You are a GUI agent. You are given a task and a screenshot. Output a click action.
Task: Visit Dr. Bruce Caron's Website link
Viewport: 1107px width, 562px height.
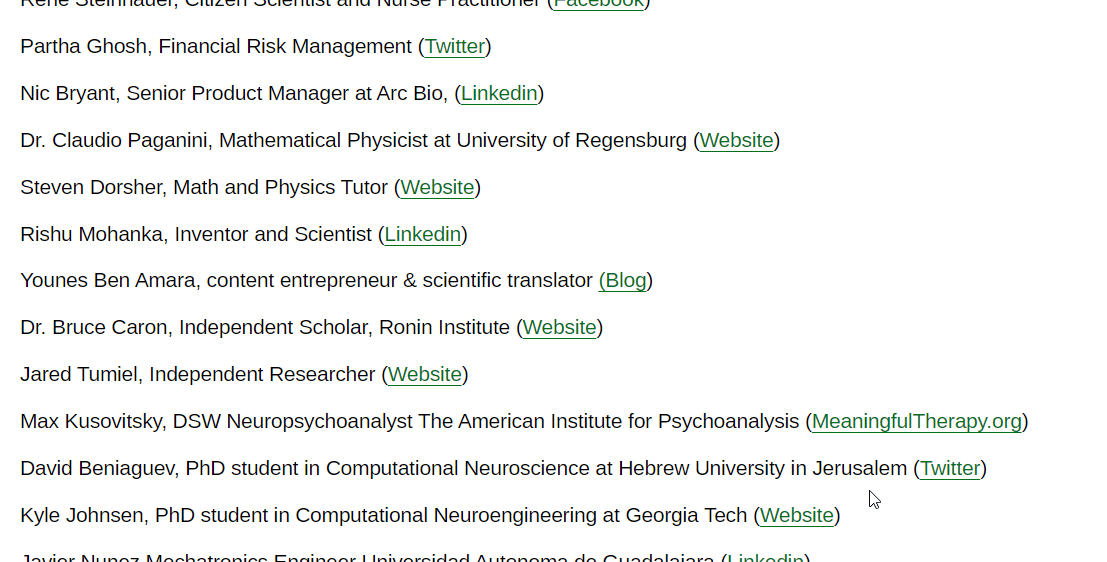[x=559, y=328]
